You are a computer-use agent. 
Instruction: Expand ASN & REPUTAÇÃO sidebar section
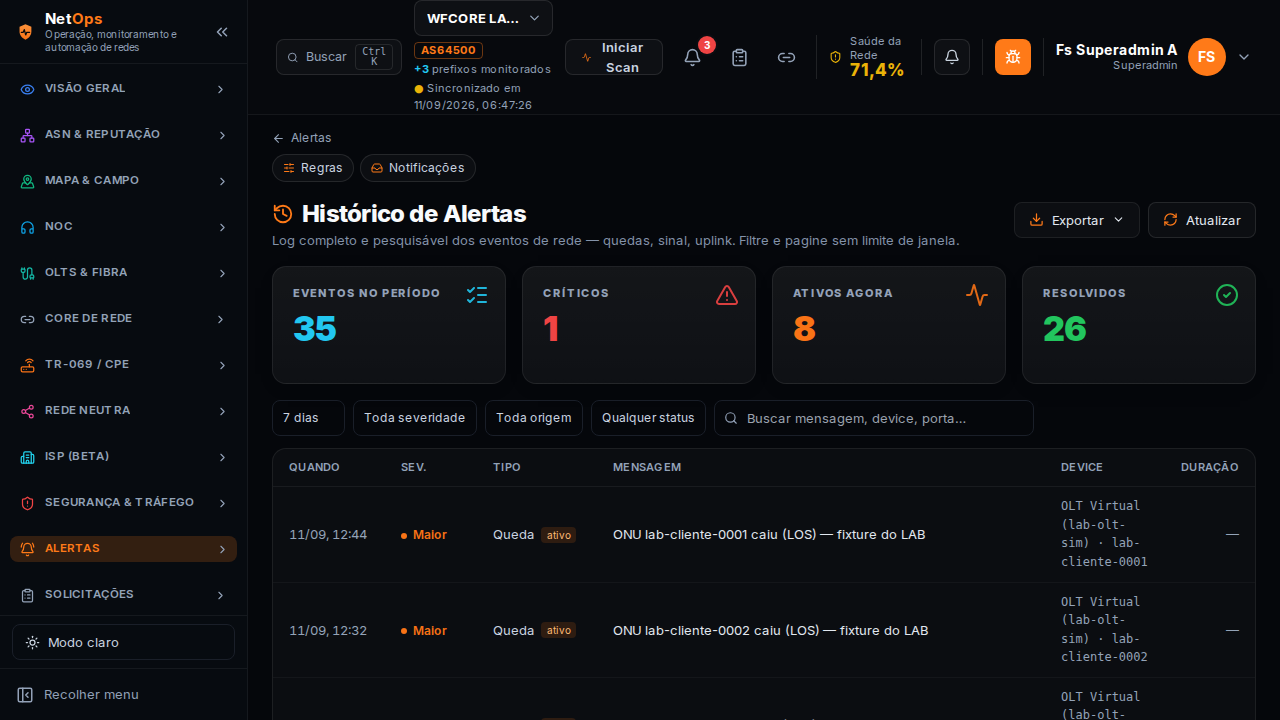coord(123,135)
